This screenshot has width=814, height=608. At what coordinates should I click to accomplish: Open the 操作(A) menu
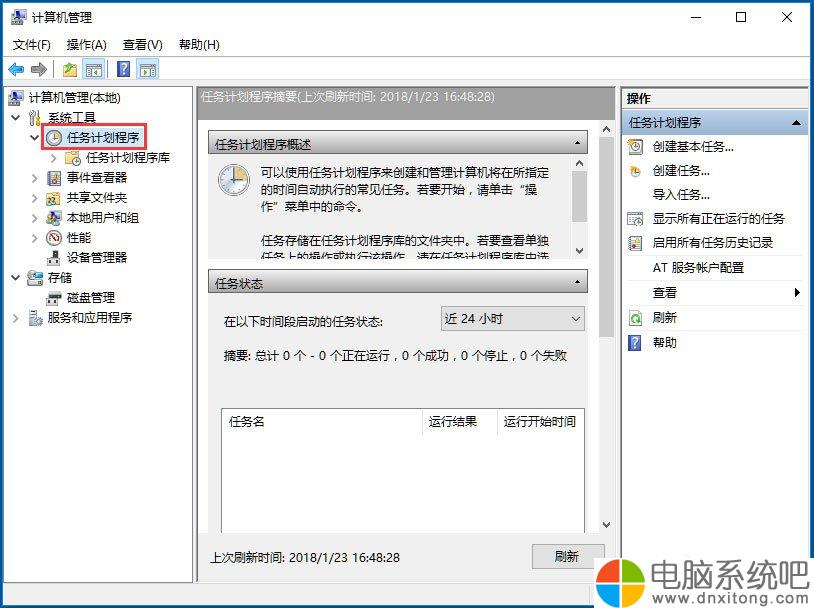[x=86, y=45]
